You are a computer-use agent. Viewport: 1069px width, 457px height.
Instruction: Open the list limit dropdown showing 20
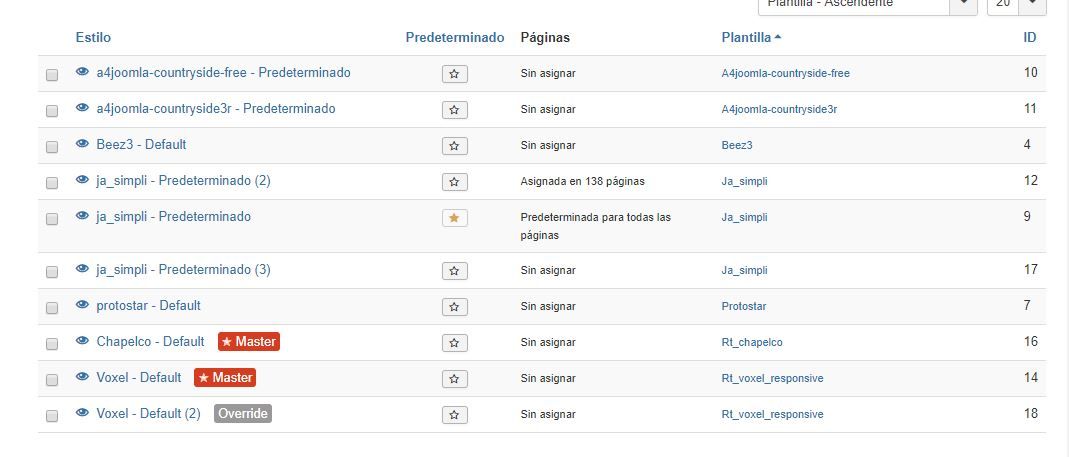pyautogui.click(x=1017, y=5)
